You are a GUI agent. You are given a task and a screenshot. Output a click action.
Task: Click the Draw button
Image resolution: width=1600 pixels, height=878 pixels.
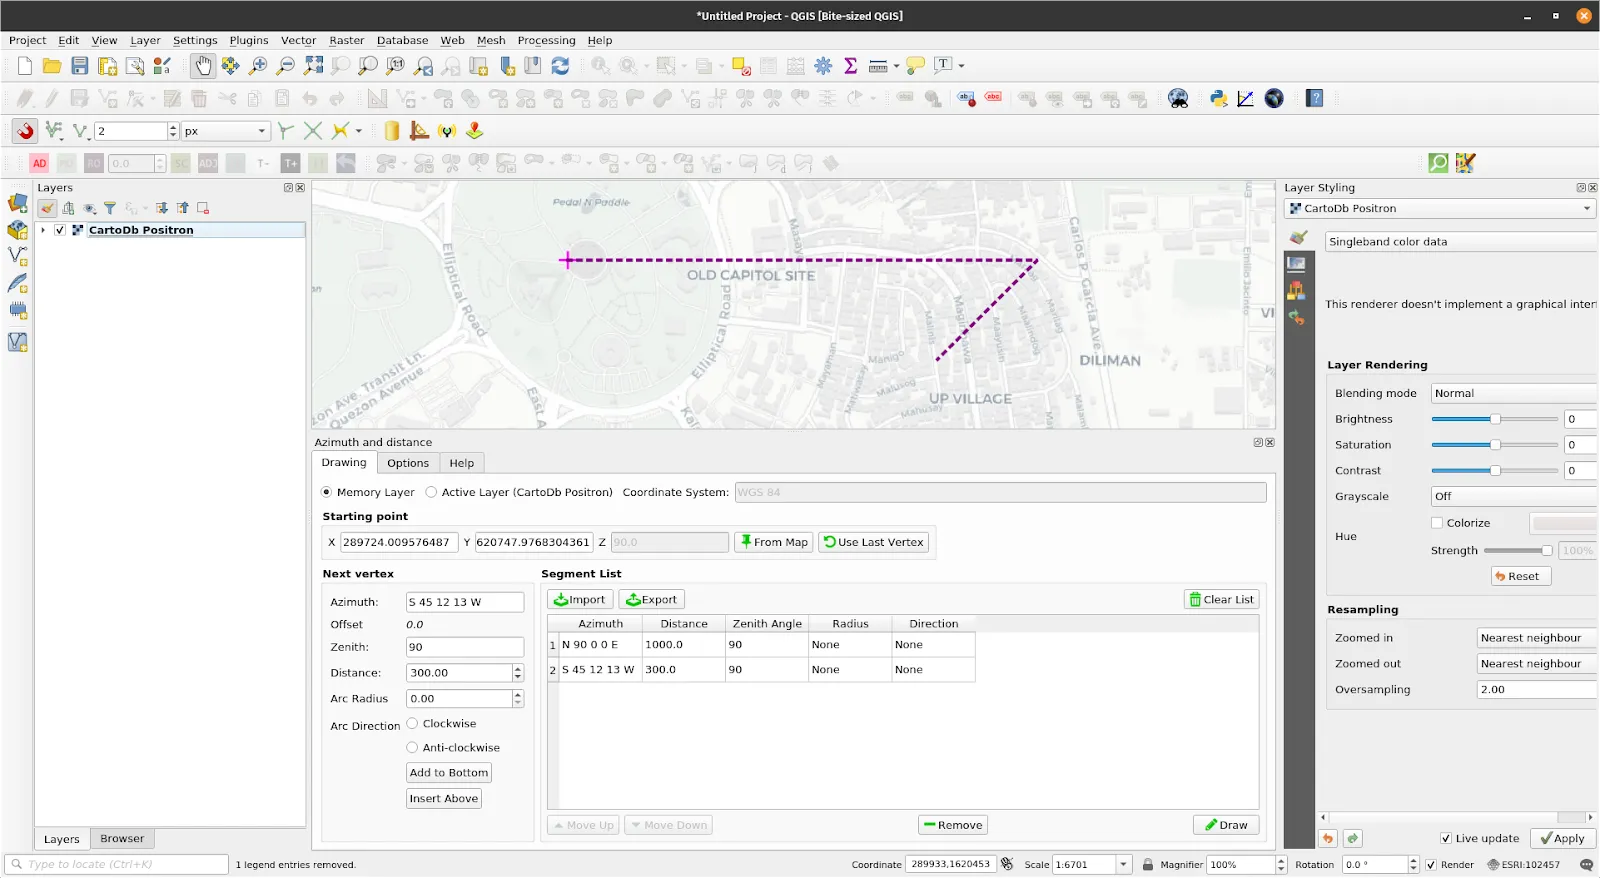1226,825
